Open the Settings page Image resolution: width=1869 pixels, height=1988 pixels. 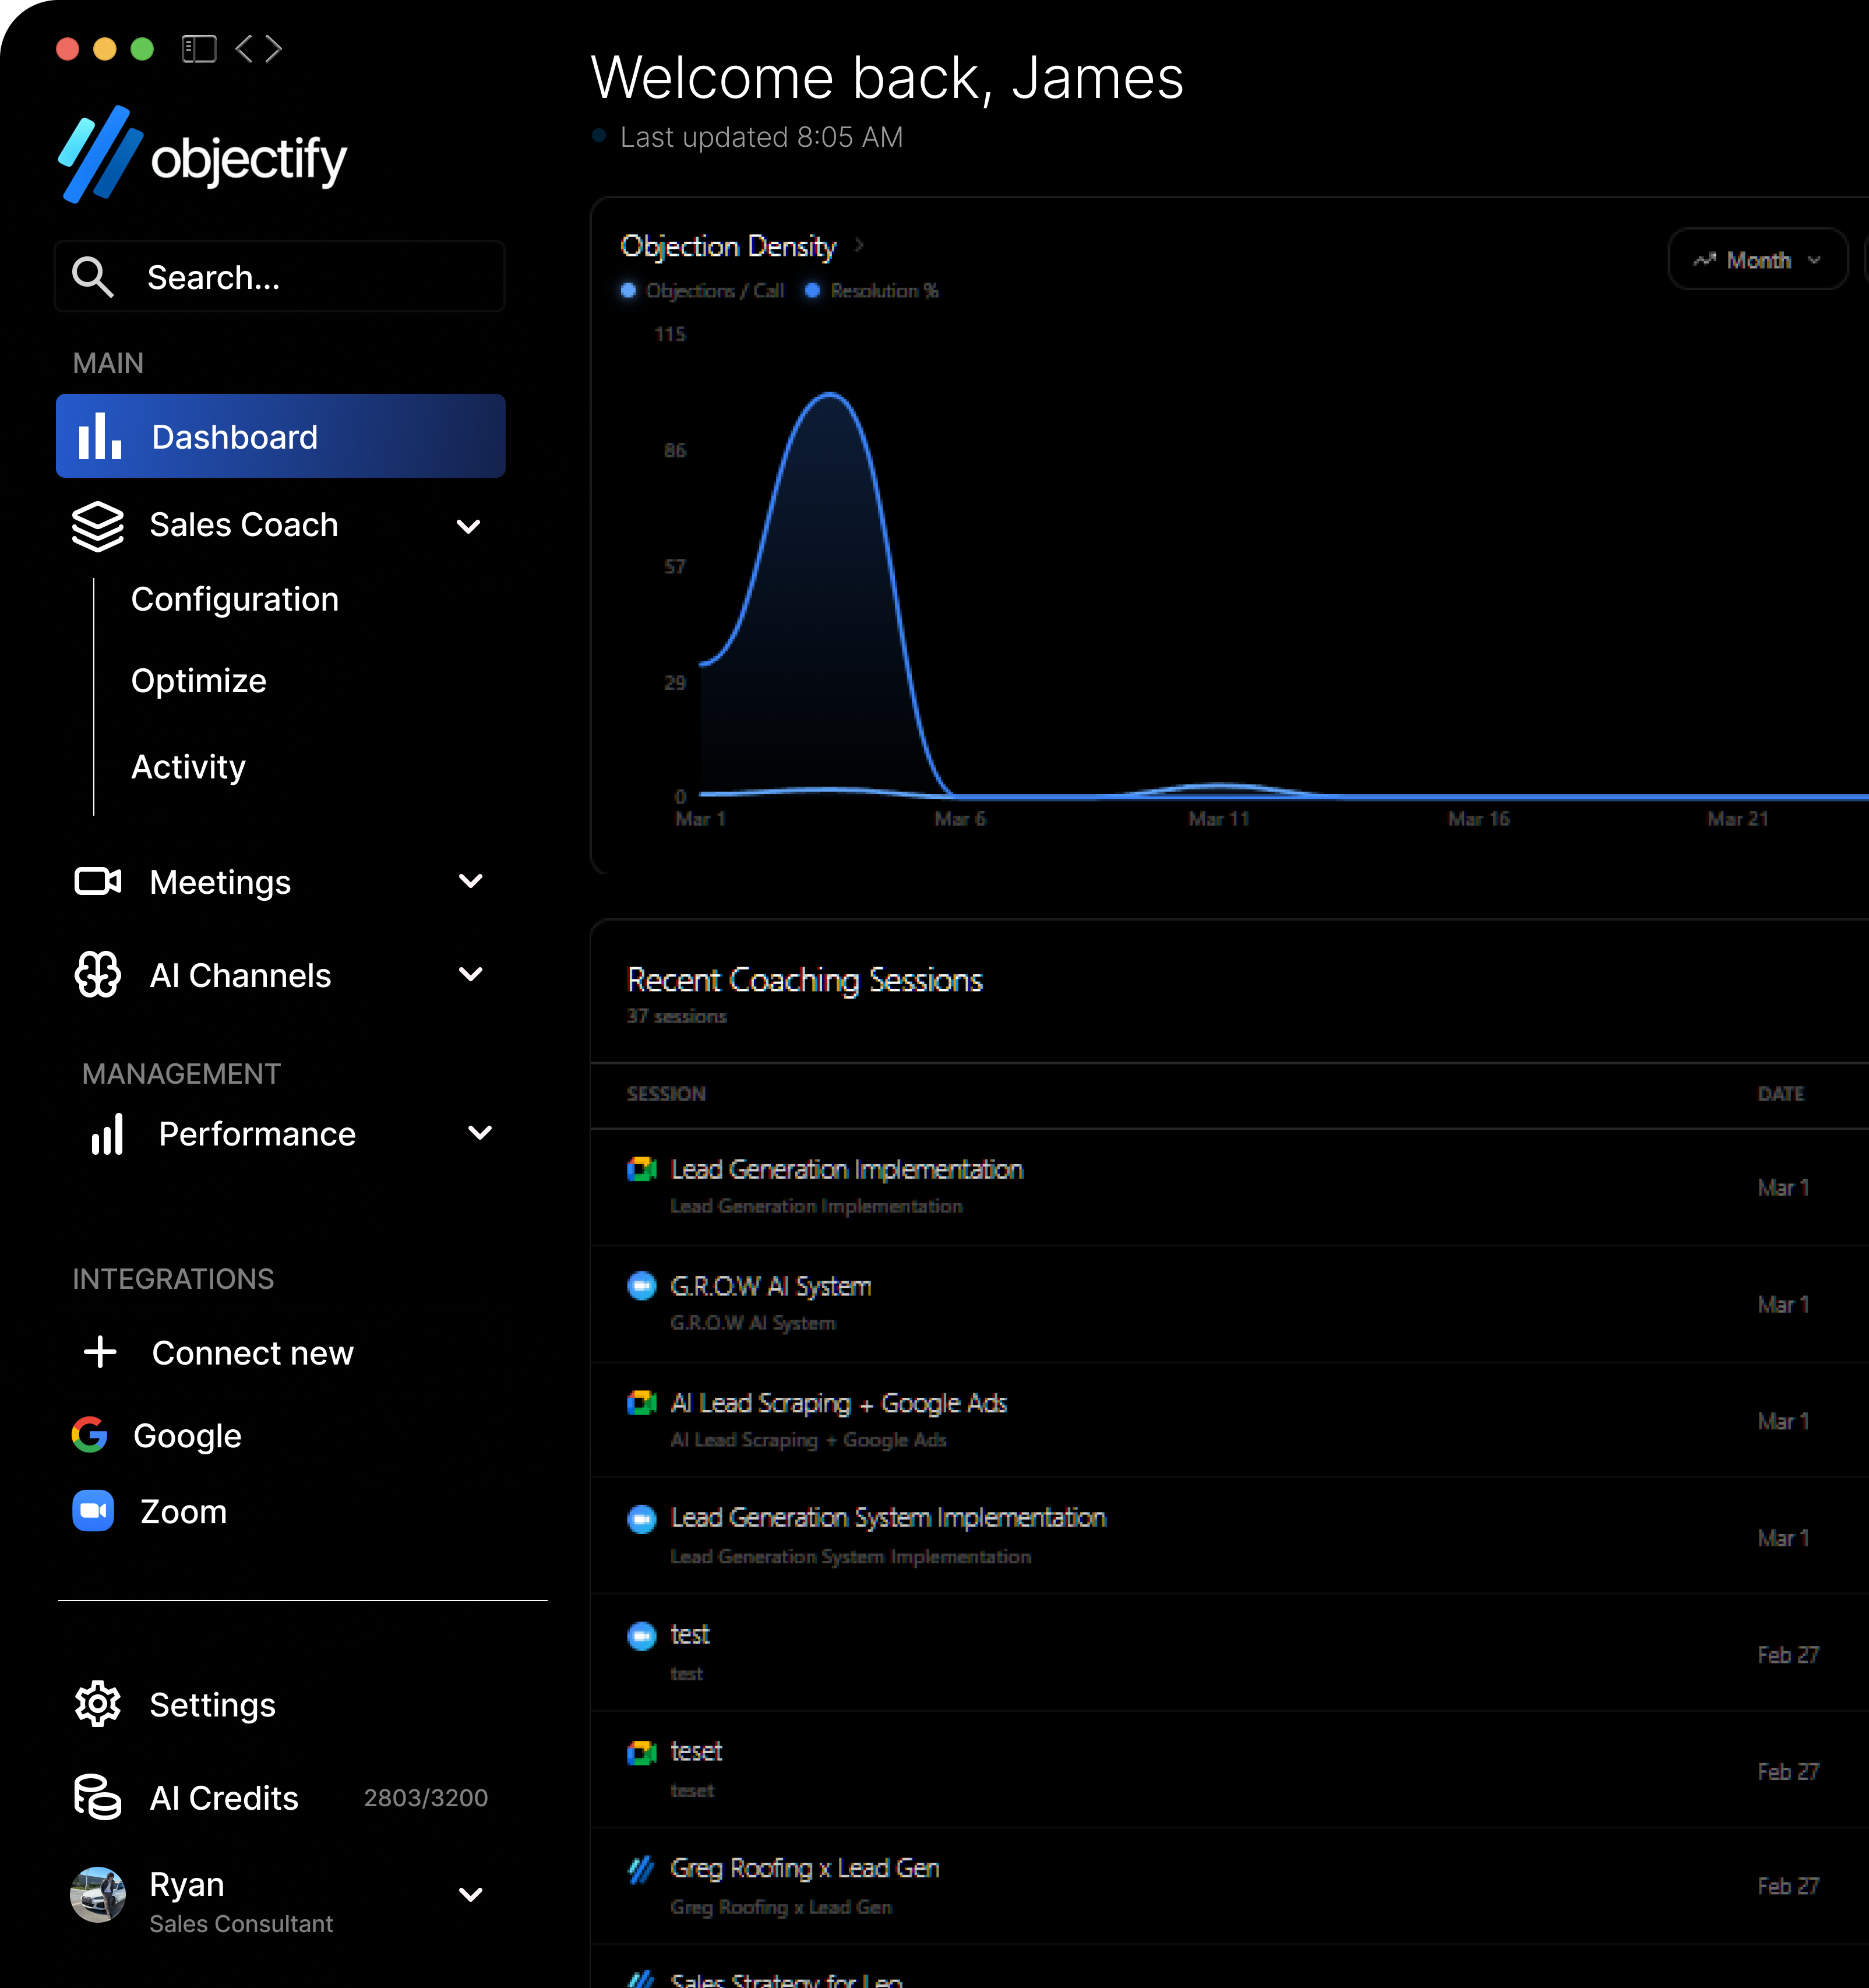(212, 1705)
